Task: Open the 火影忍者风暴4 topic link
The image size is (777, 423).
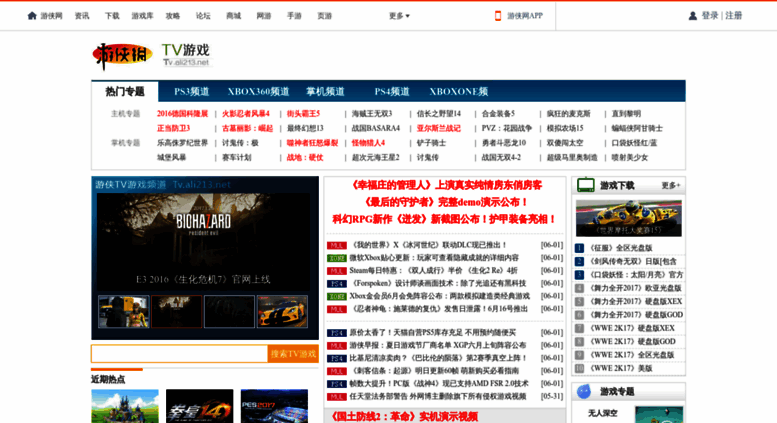Action: pyautogui.click(x=246, y=114)
